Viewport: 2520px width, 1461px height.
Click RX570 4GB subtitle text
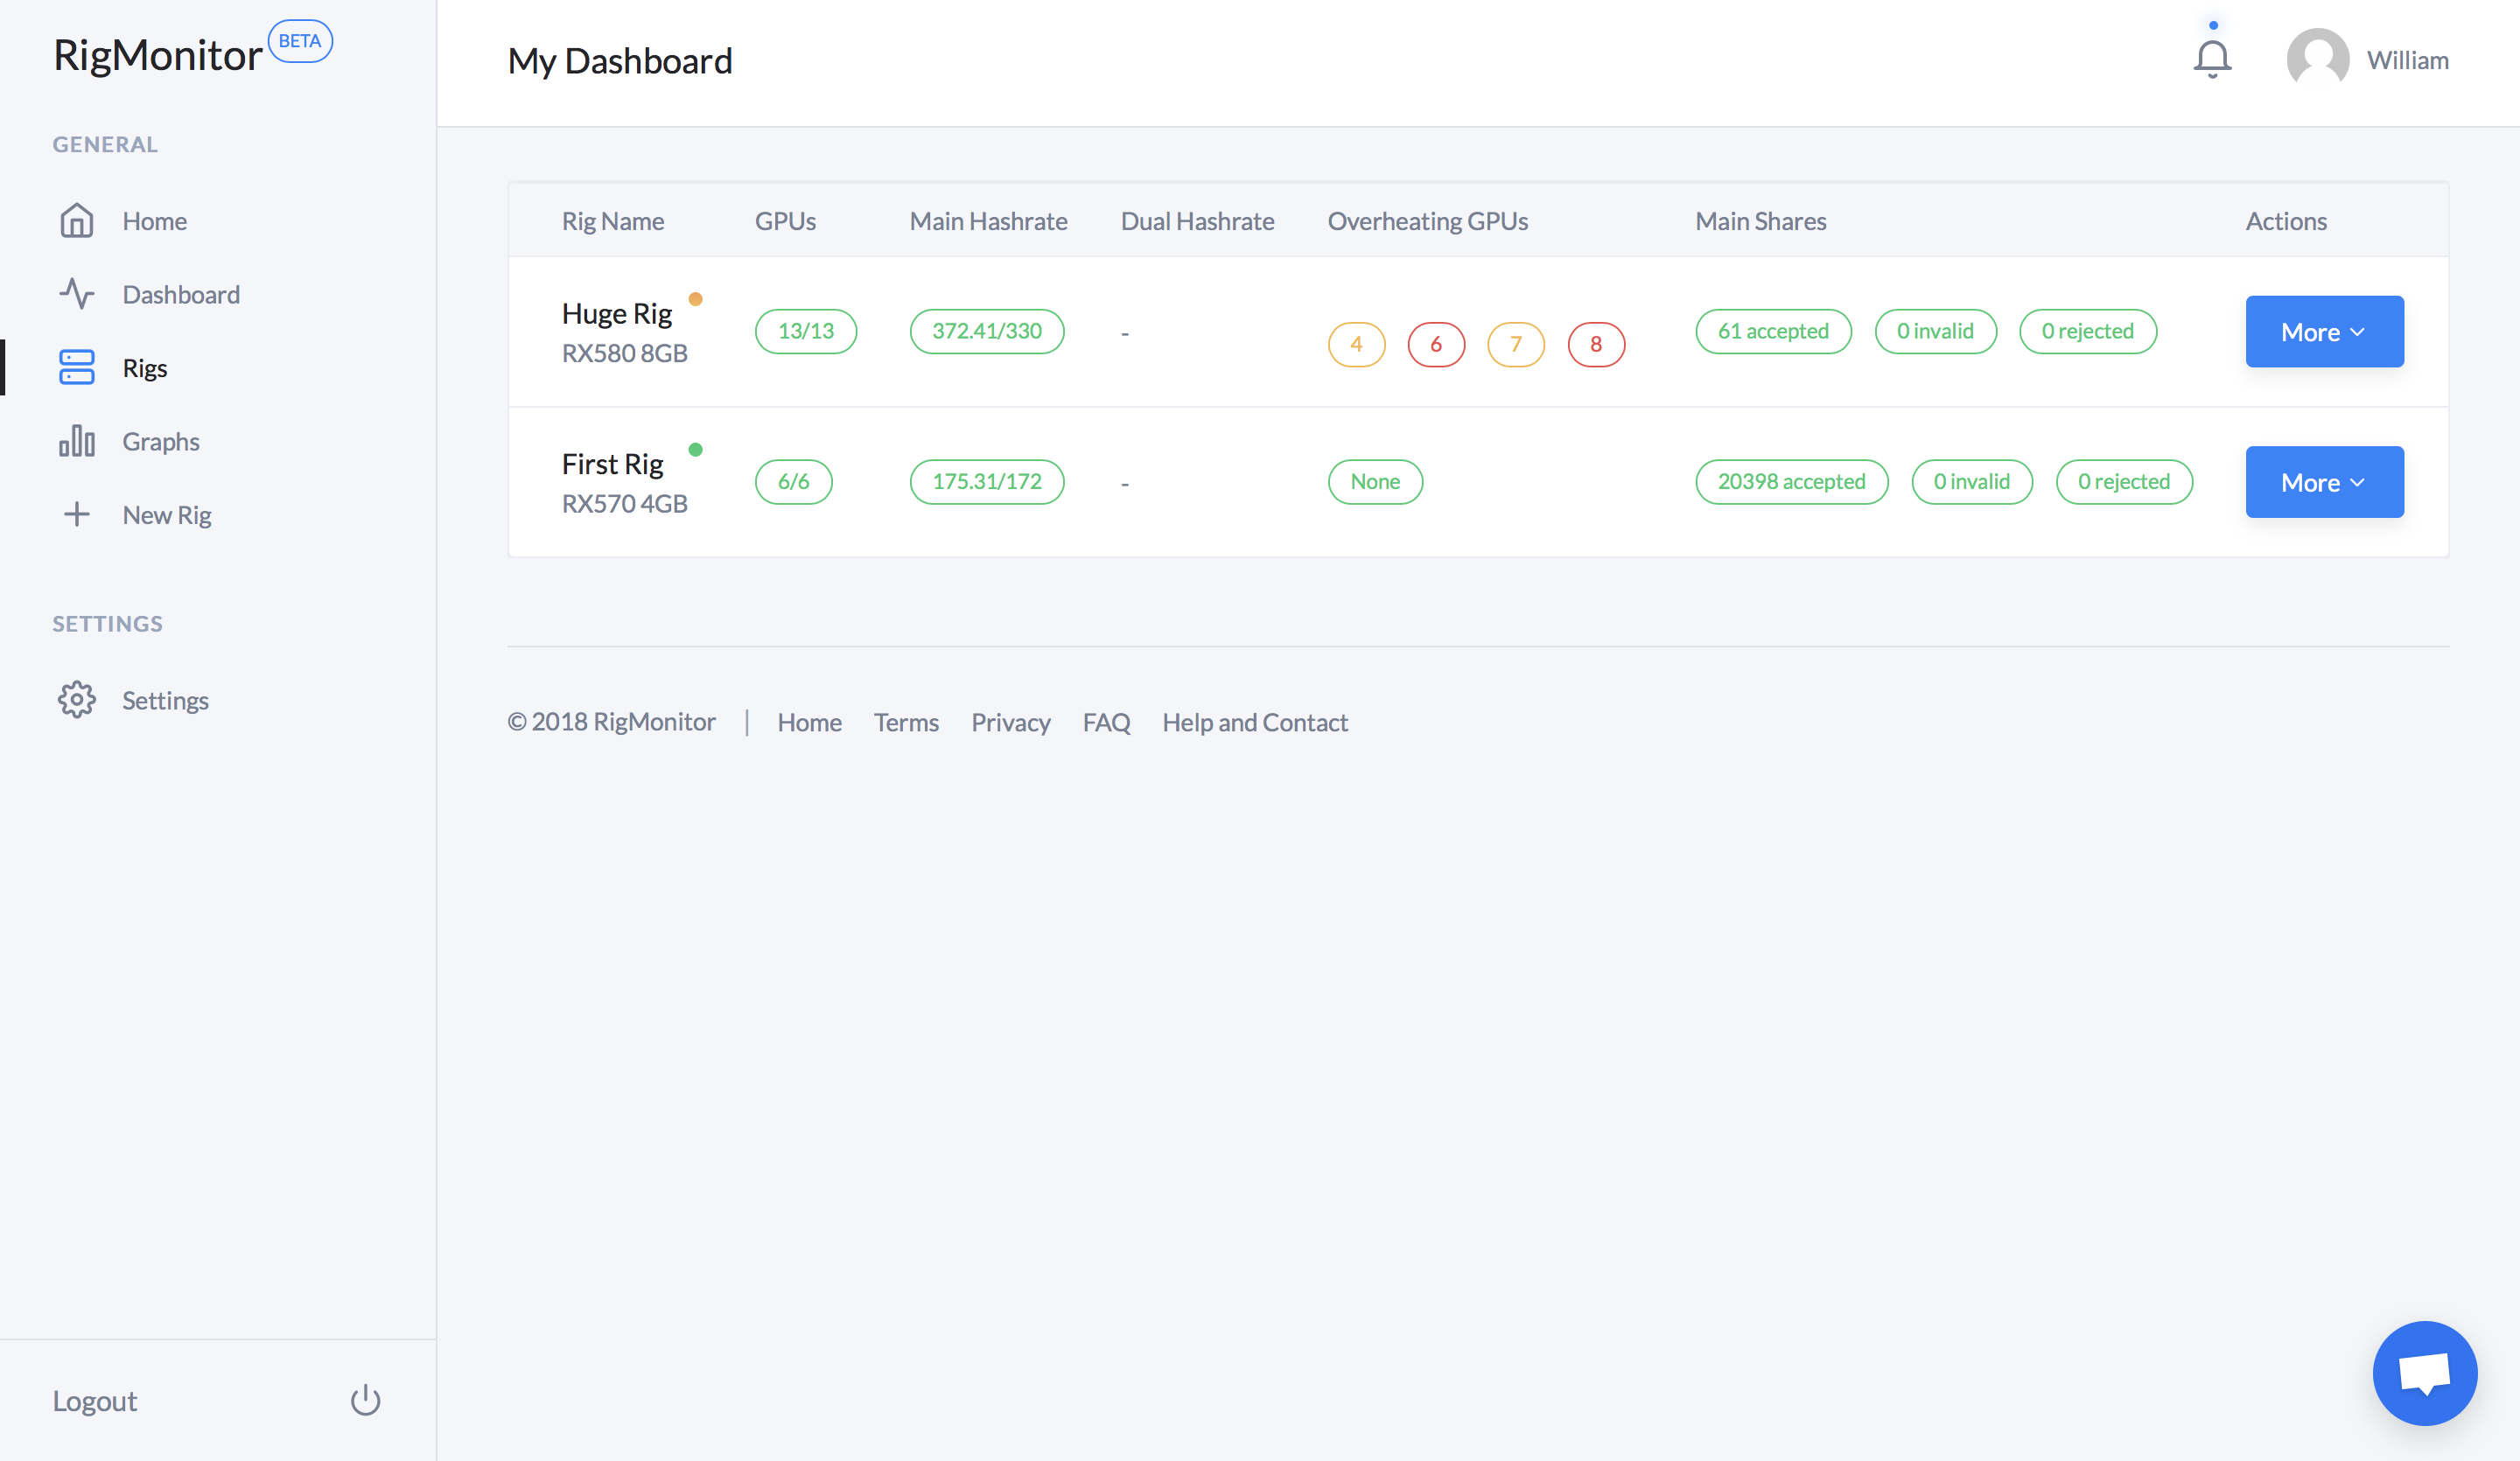[x=625, y=503]
